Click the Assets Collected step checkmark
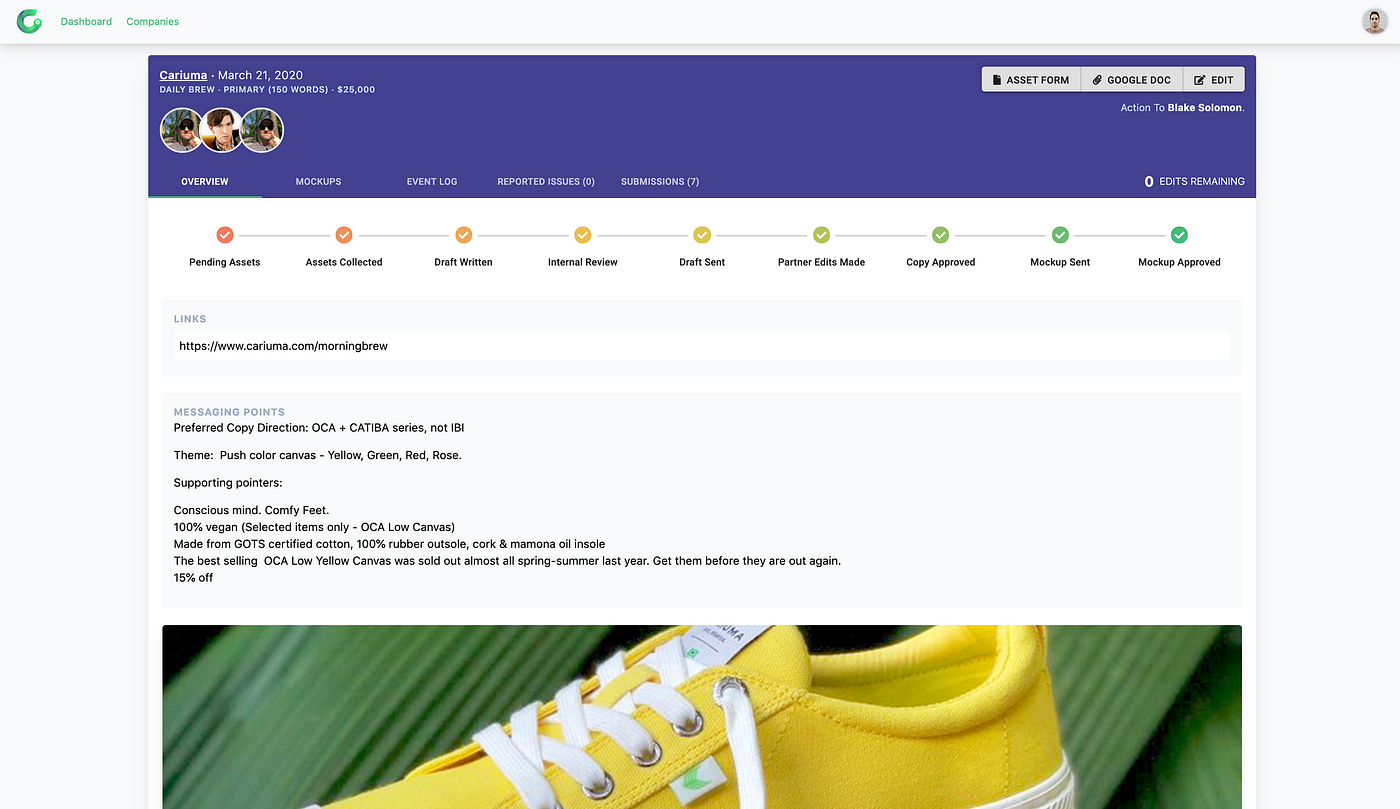1400x809 pixels. click(x=344, y=235)
